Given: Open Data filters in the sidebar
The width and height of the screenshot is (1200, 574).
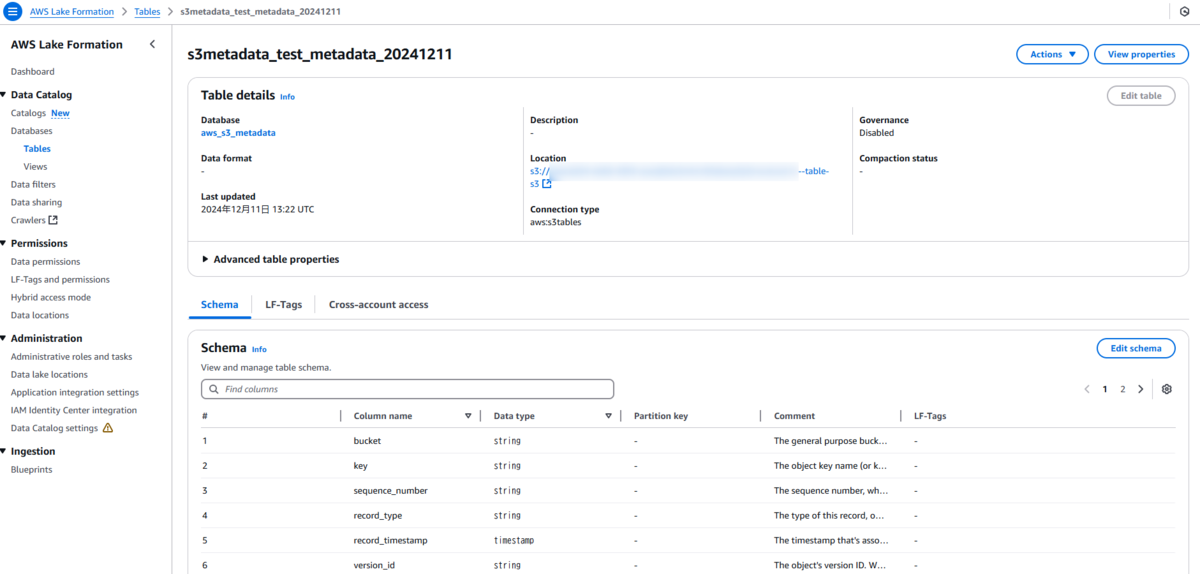Looking at the screenshot, I should click(x=33, y=184).
